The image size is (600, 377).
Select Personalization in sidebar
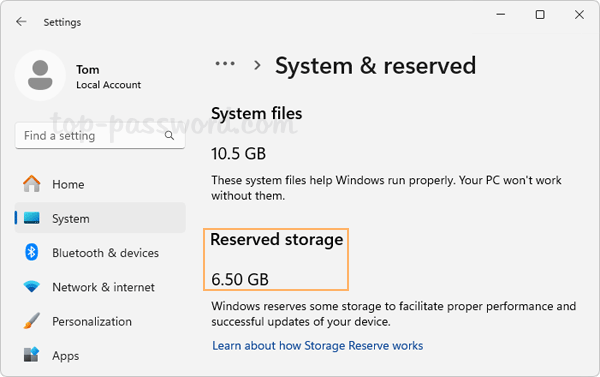click(x=92, y=322)
